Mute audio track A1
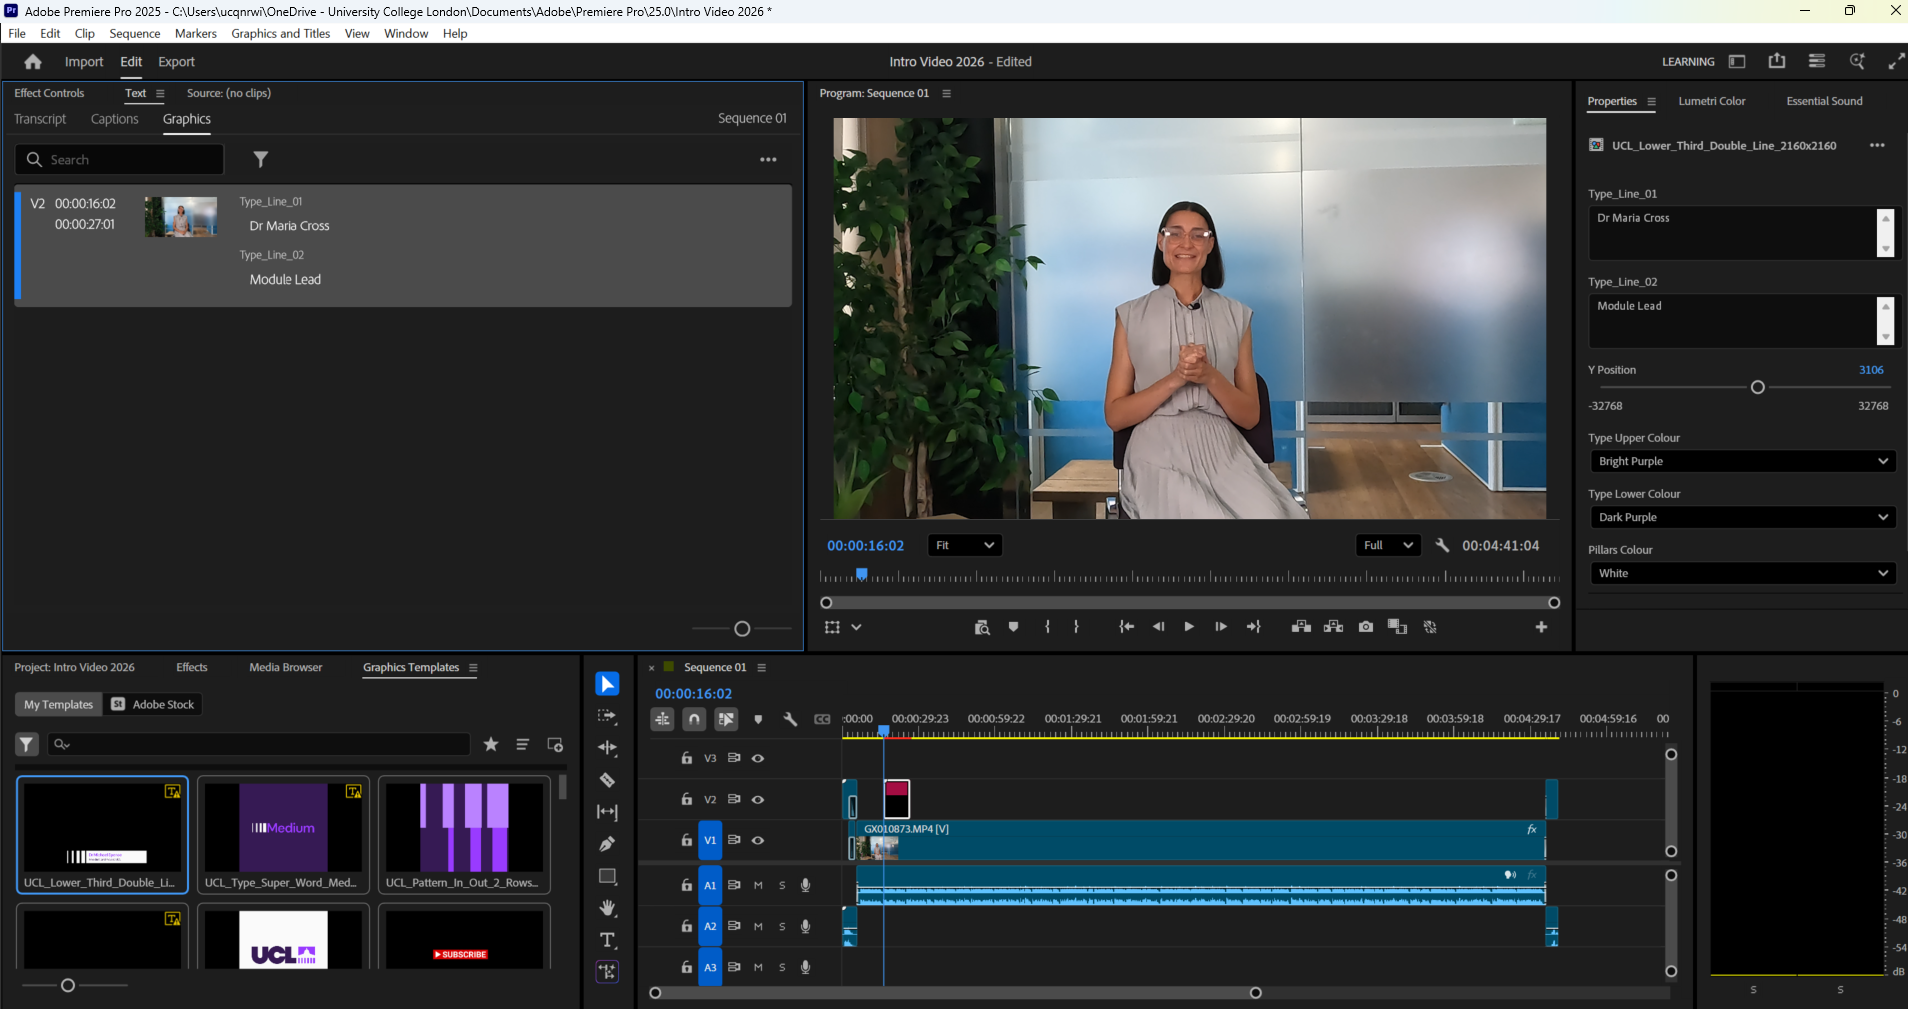This screenshot has height=1009, width=1908. [758, 885]
